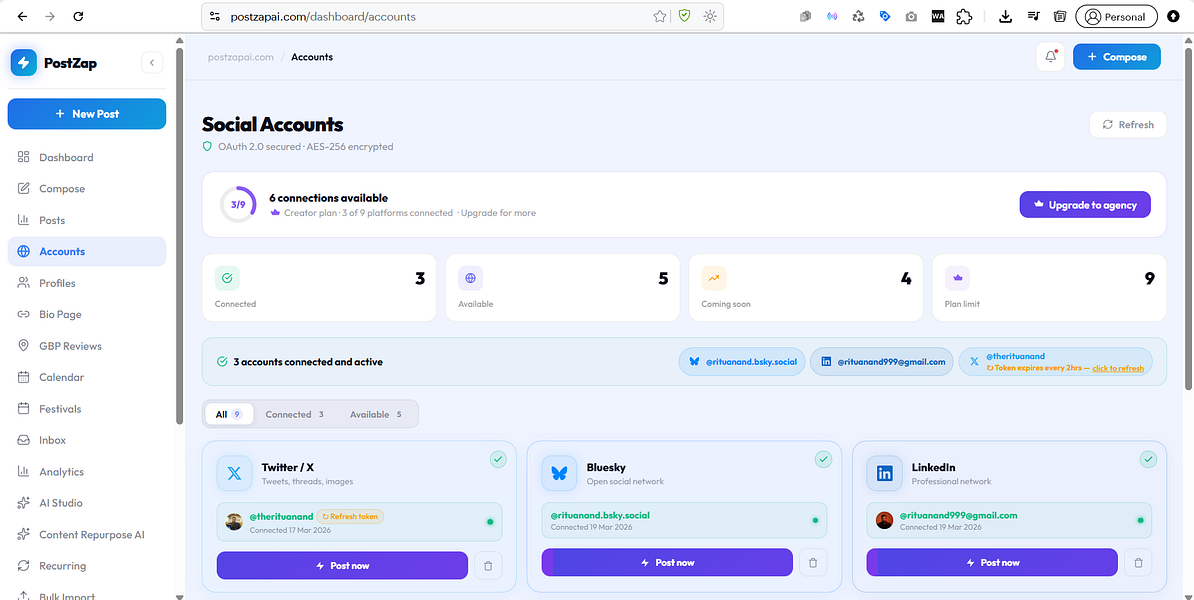Select the Connected filter tab
Image resolution: width=1194 pixels, height=600 pixels.
[295, 414]
